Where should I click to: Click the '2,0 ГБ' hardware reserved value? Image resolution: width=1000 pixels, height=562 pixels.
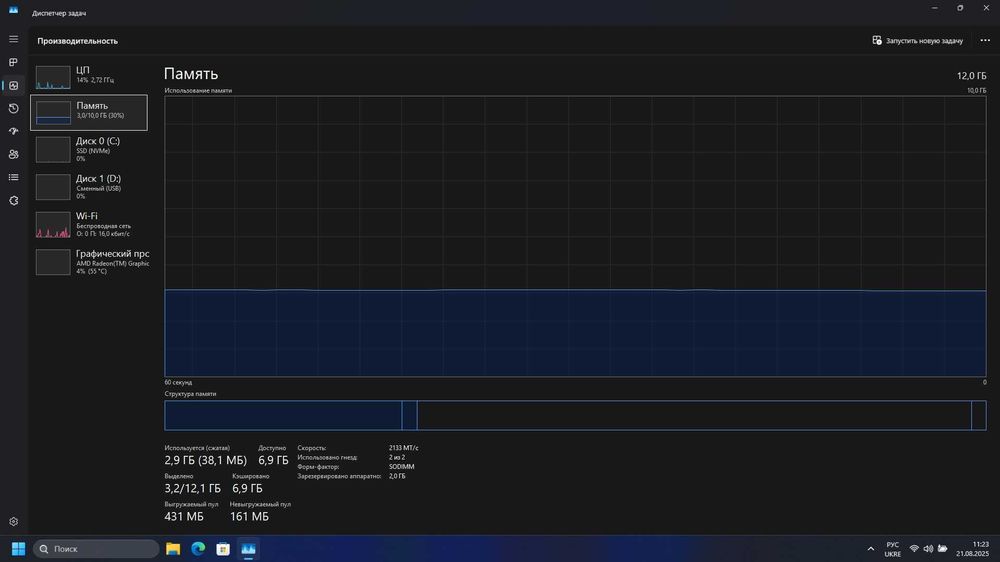coord(397,476)
